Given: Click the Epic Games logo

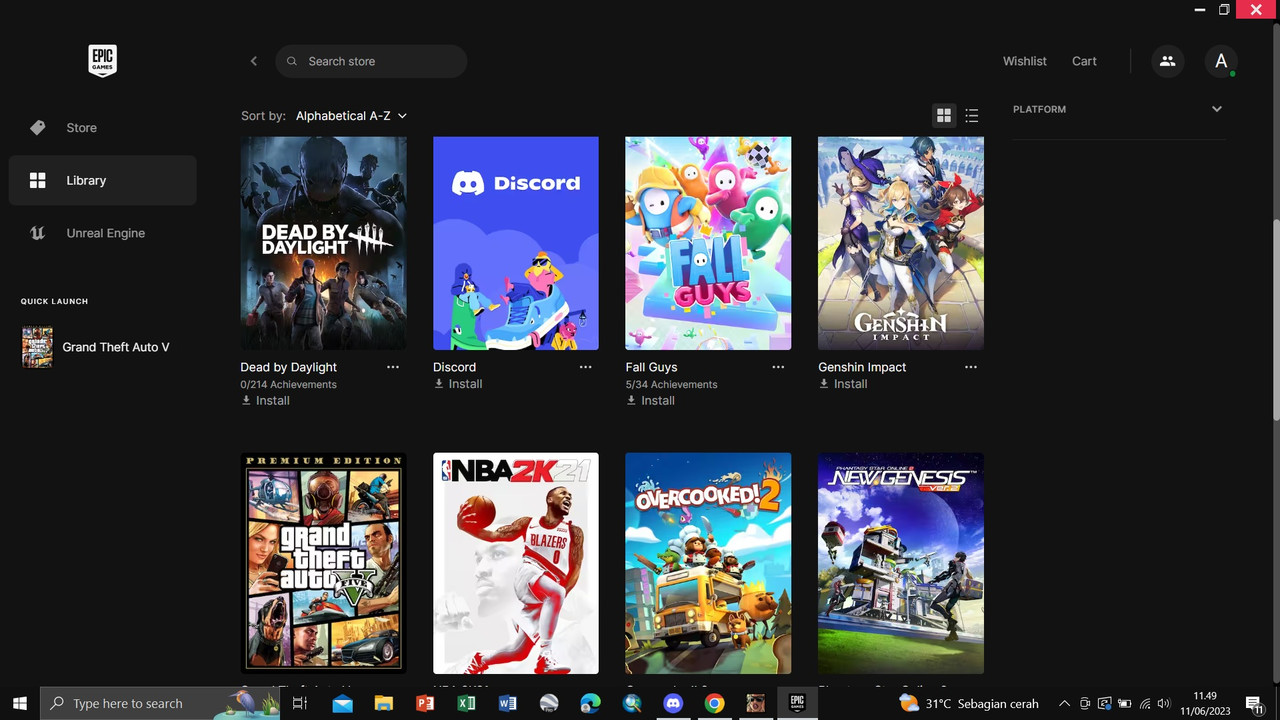Looking at the screenshot, I should [102, 61].
